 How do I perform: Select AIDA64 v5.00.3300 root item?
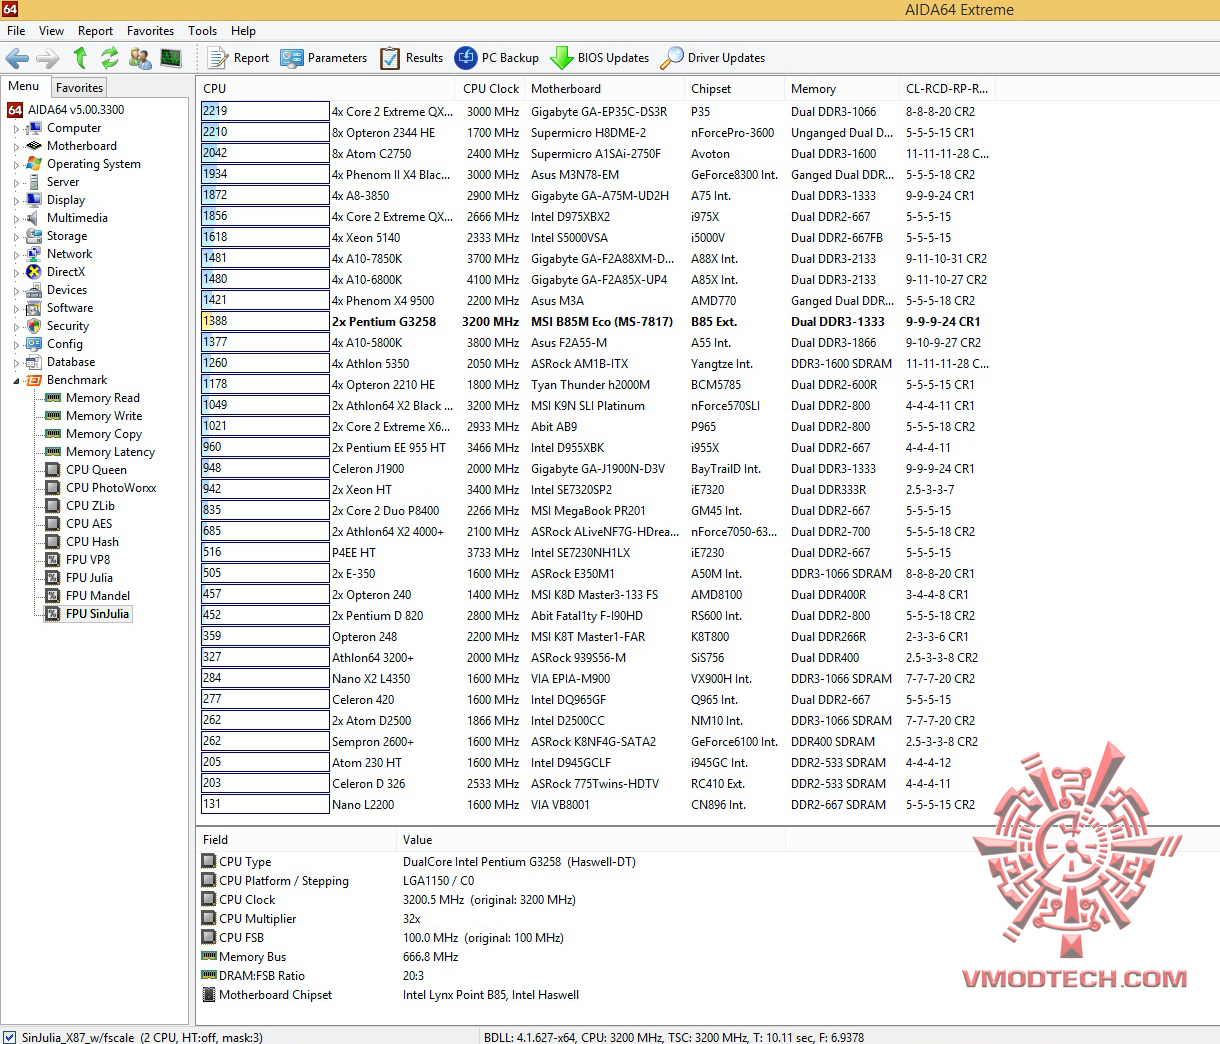pyautogui.click(x=66, y=110)
